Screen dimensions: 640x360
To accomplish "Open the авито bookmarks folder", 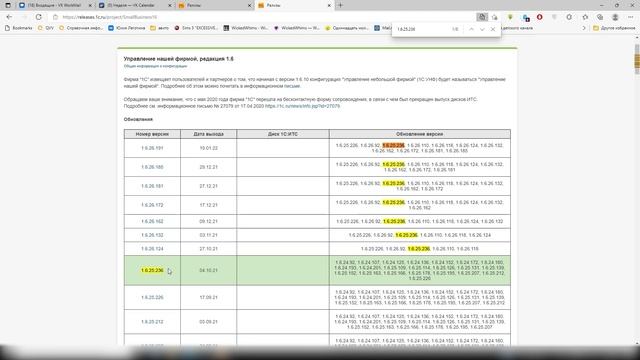I will click(x=159, y=28).
